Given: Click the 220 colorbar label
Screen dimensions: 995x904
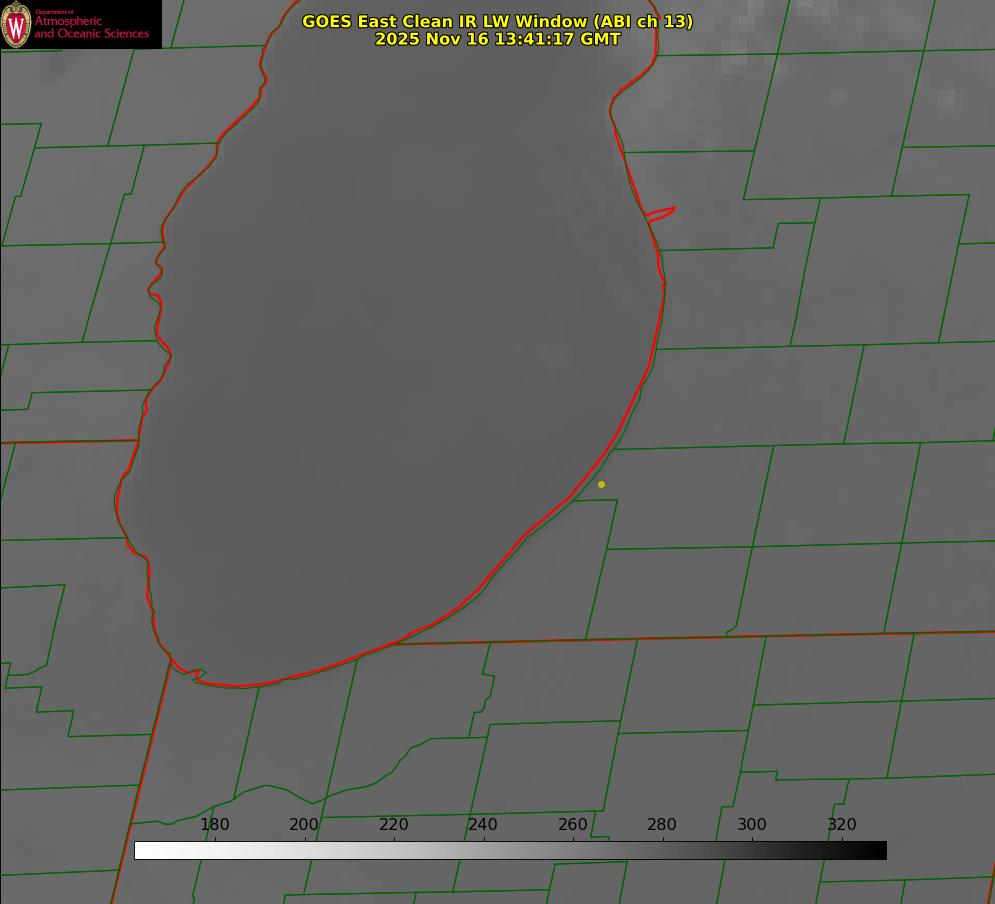Looking at the screenshot, I should pos(393,824).
